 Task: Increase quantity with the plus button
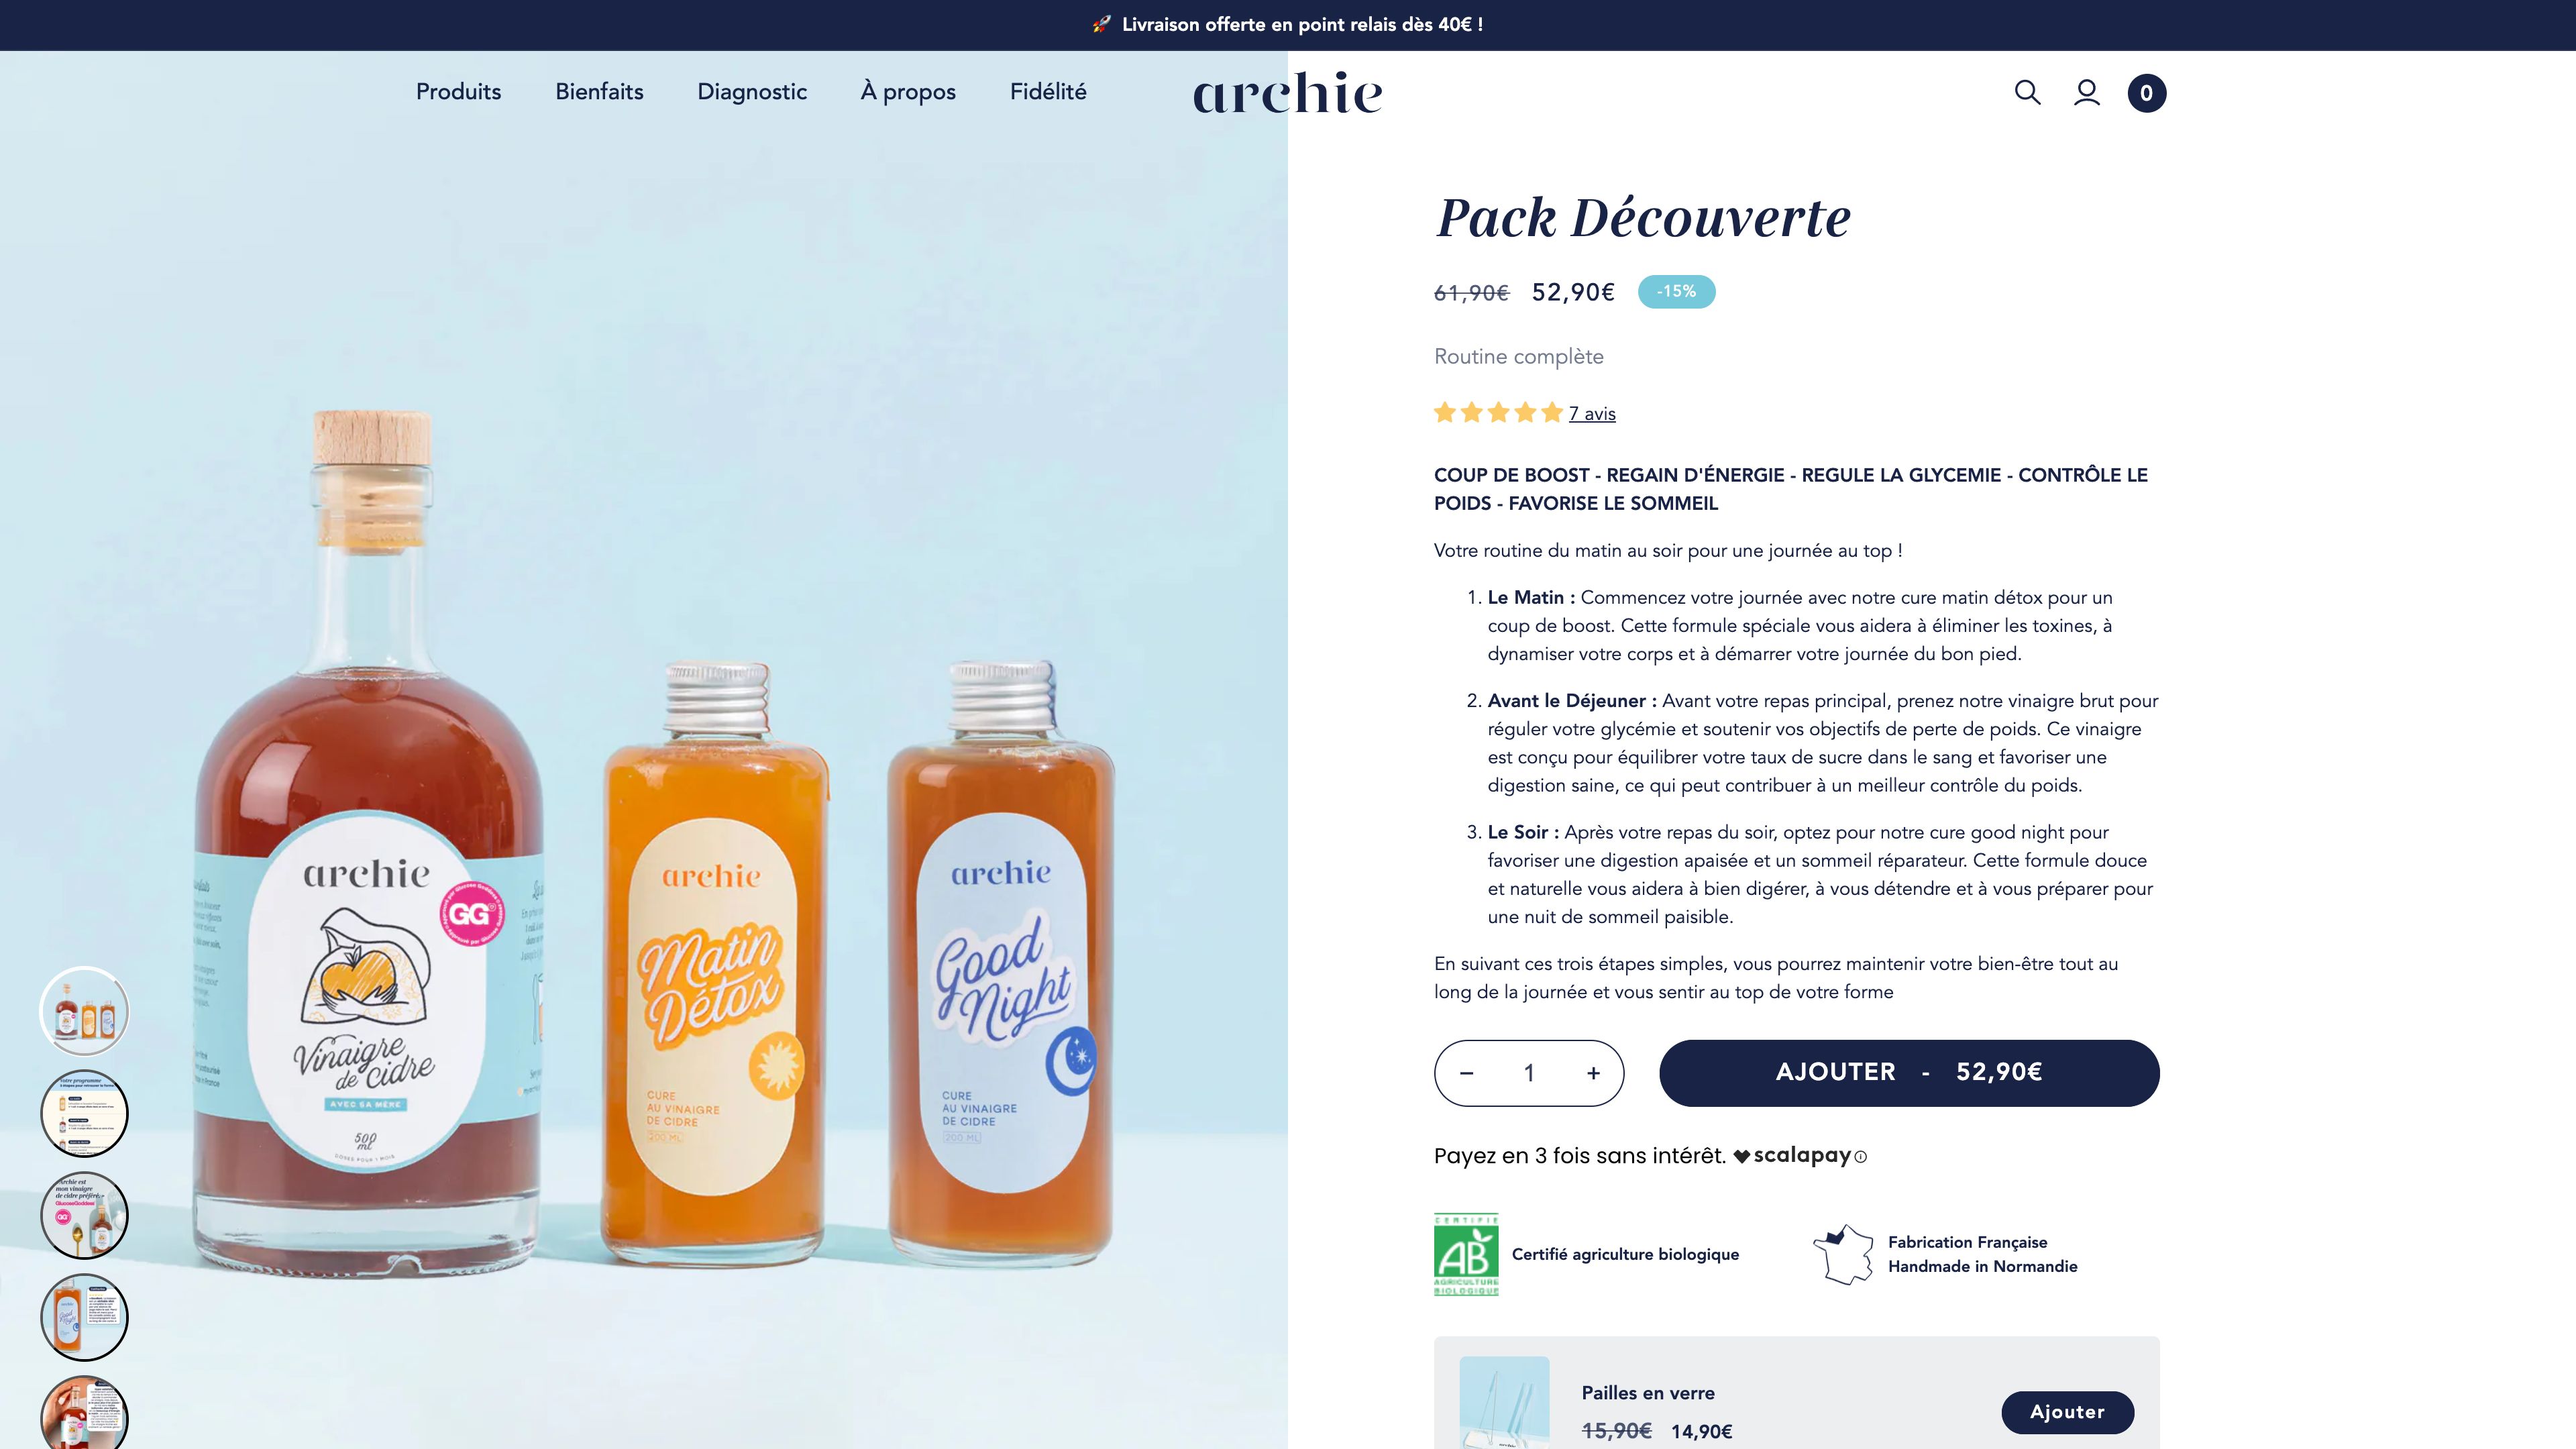click(x=1593, y=1073)
